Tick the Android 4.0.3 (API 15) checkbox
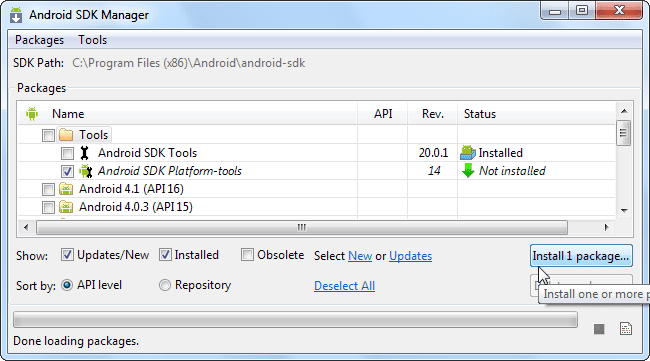650x361 pixels. 48,207
